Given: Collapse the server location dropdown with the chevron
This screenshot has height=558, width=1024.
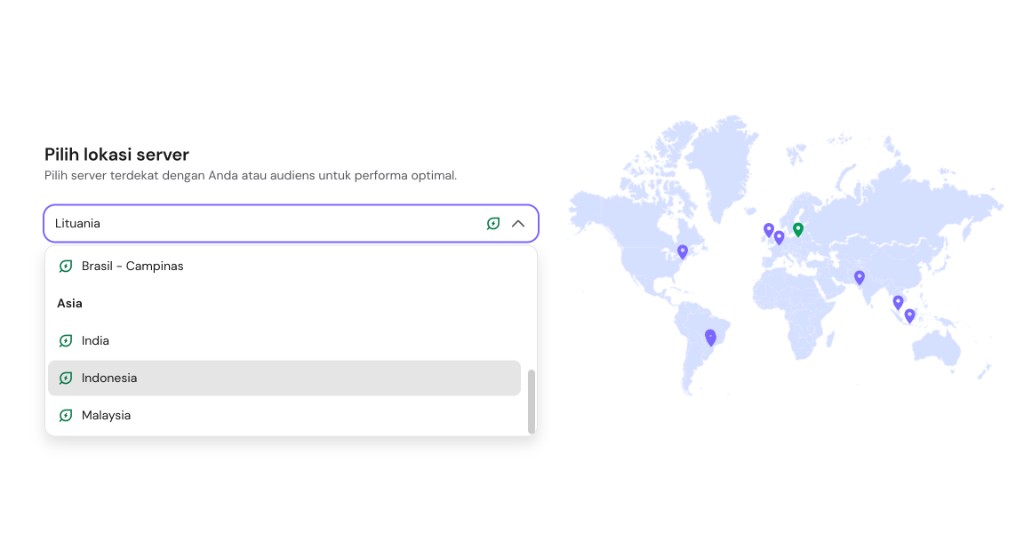Looking at the screenshot, I should (518, 223).
